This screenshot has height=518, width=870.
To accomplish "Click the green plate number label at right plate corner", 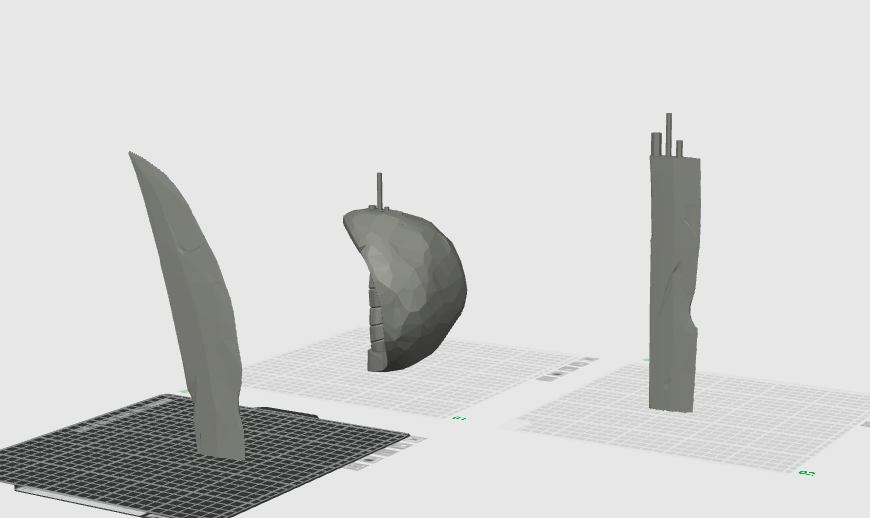I will click(x=807, y=473).
